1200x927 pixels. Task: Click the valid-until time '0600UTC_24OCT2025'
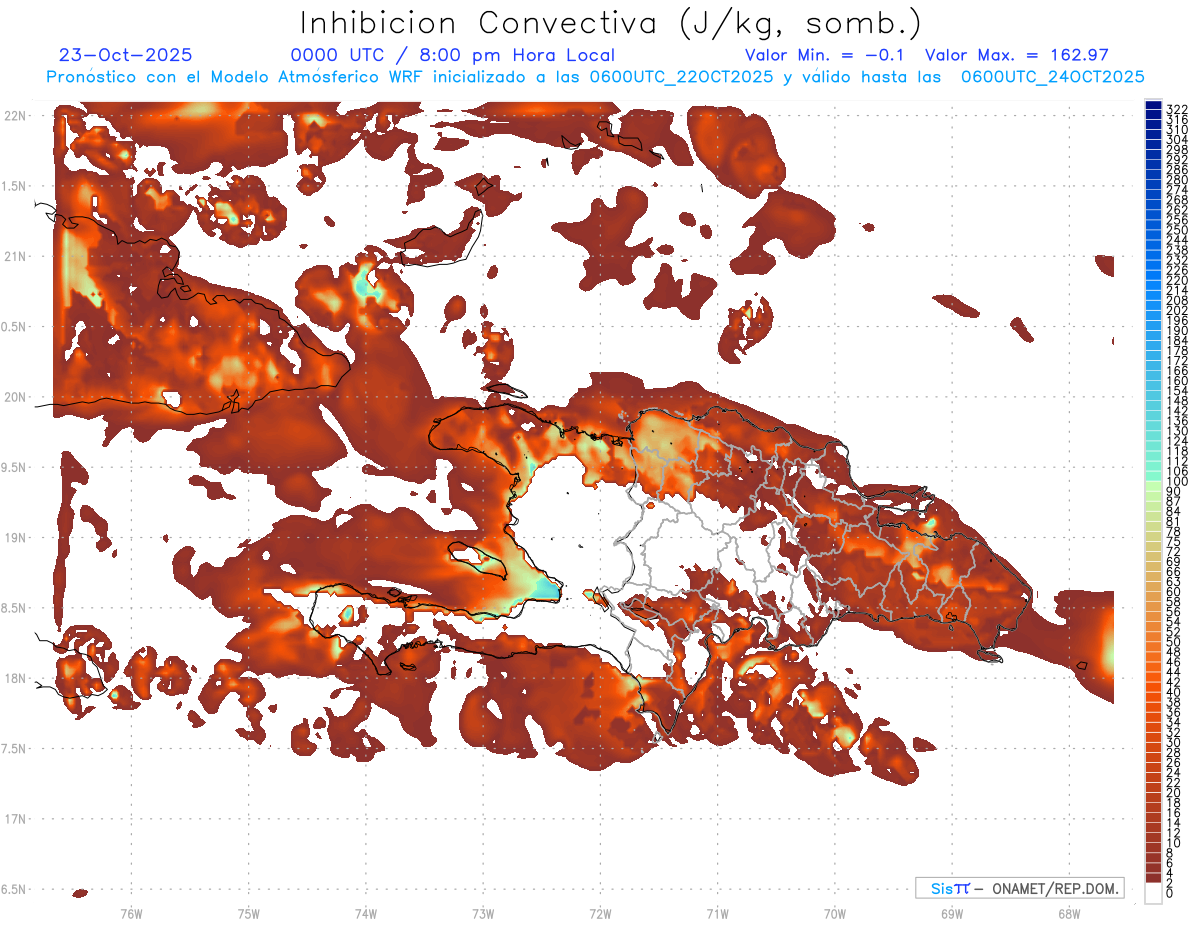[x=1053, y=76]
